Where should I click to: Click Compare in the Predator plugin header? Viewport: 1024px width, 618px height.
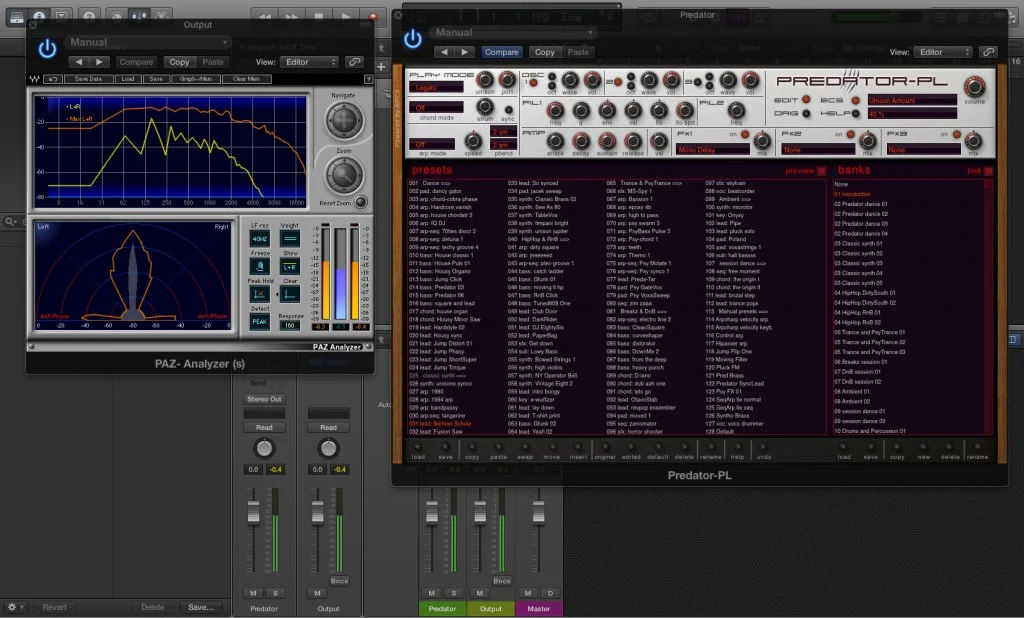point(502,52)
